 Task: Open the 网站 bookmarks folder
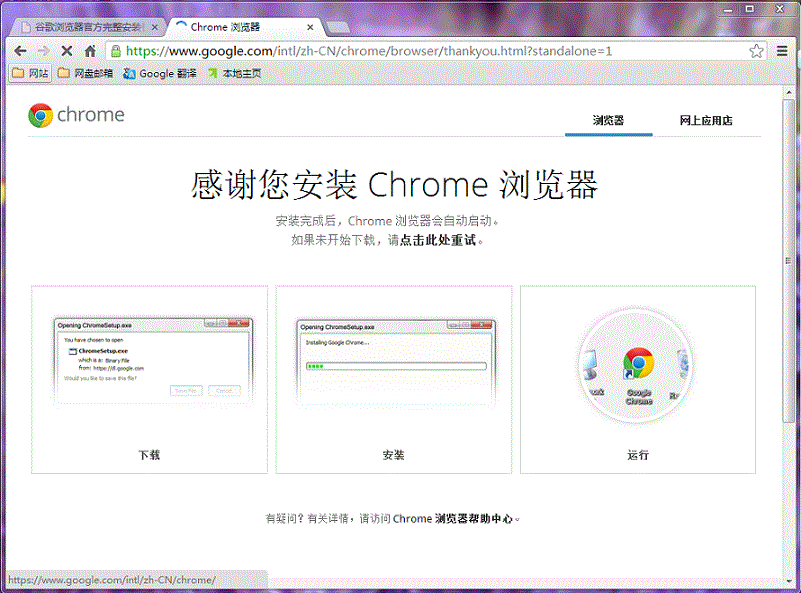[31, 74]
